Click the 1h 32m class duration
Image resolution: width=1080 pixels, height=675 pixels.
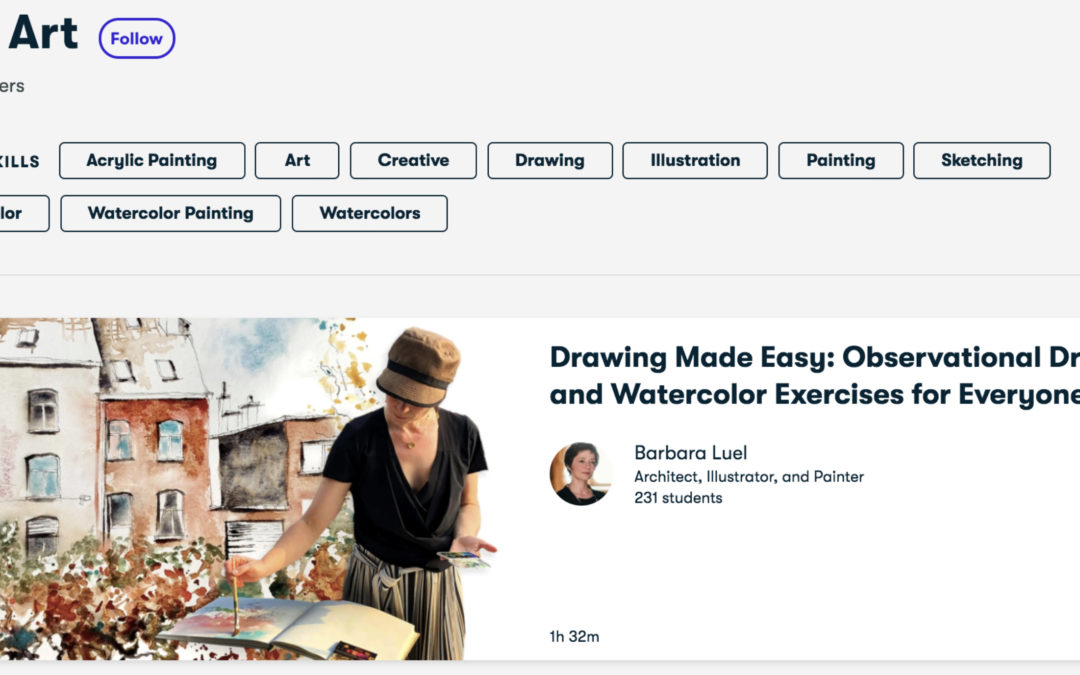[574, 636]
